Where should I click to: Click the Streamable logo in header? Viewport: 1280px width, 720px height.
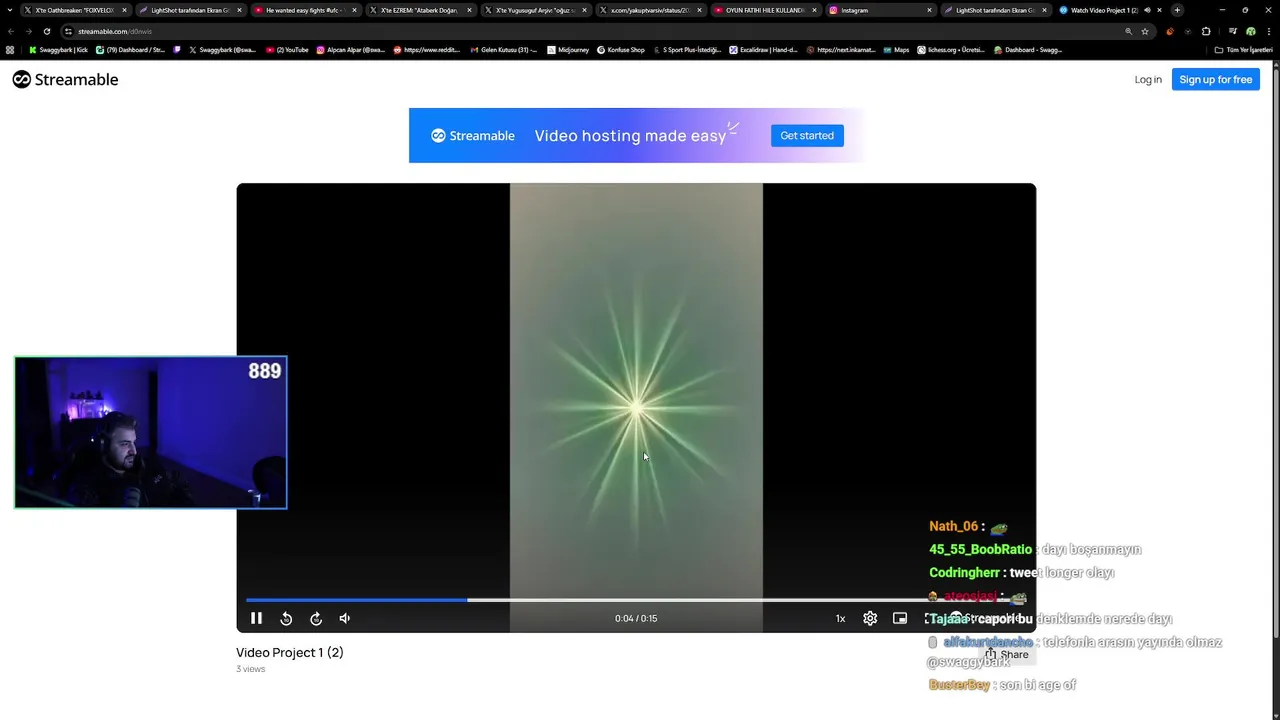65,79
